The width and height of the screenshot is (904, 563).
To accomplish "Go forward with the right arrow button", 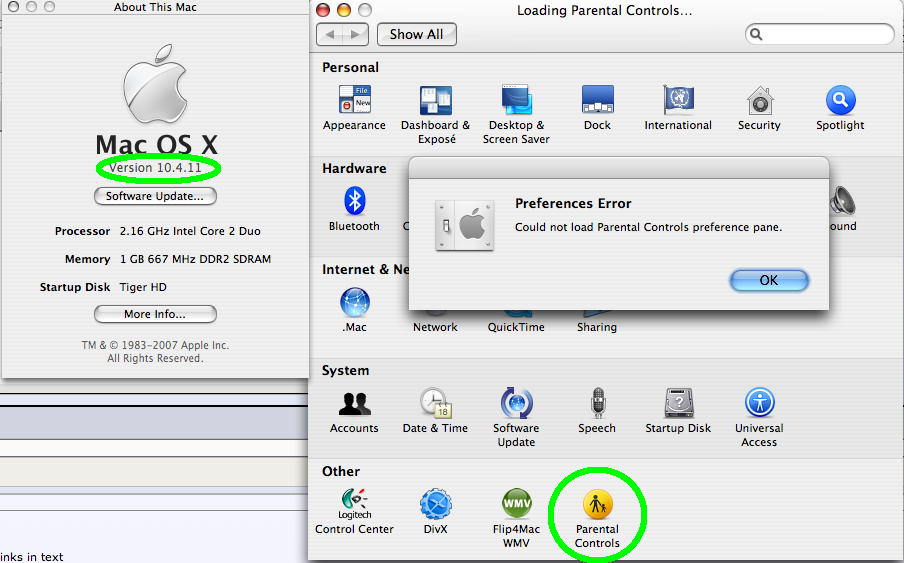I will point(356,35).
